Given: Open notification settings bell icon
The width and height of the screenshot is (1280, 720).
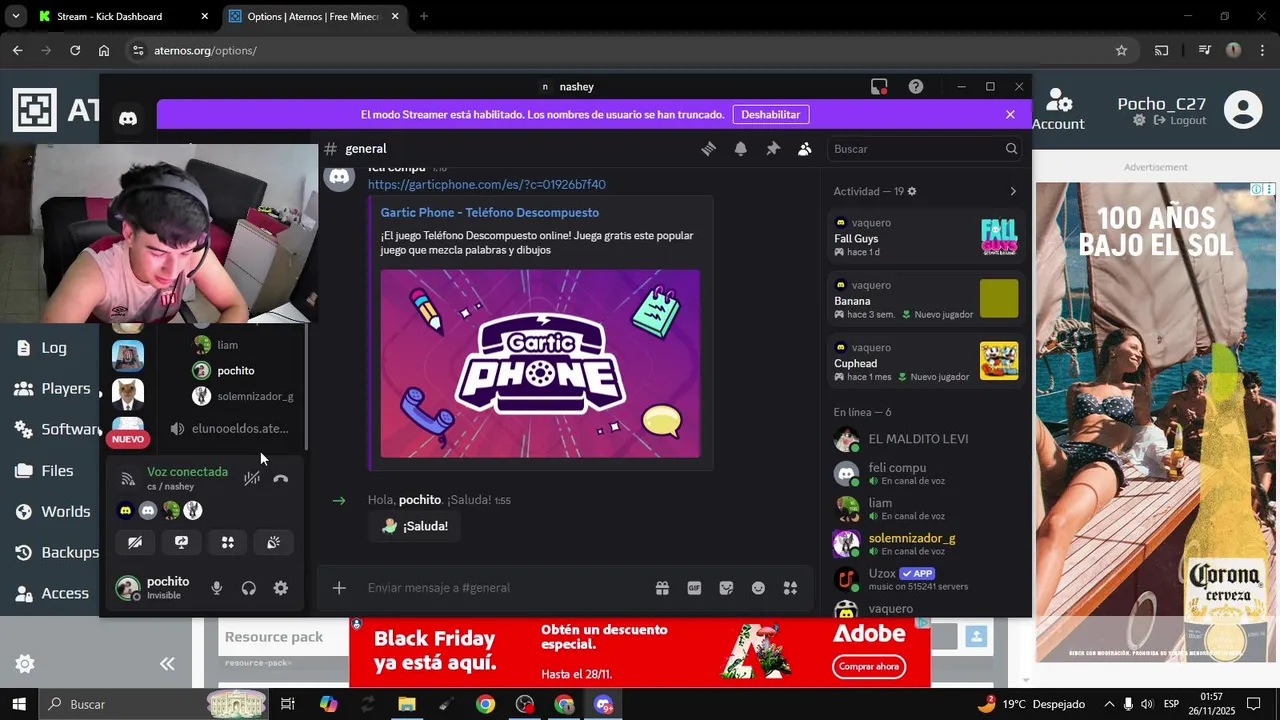Looking at the screenshot, I should (741, 149).
